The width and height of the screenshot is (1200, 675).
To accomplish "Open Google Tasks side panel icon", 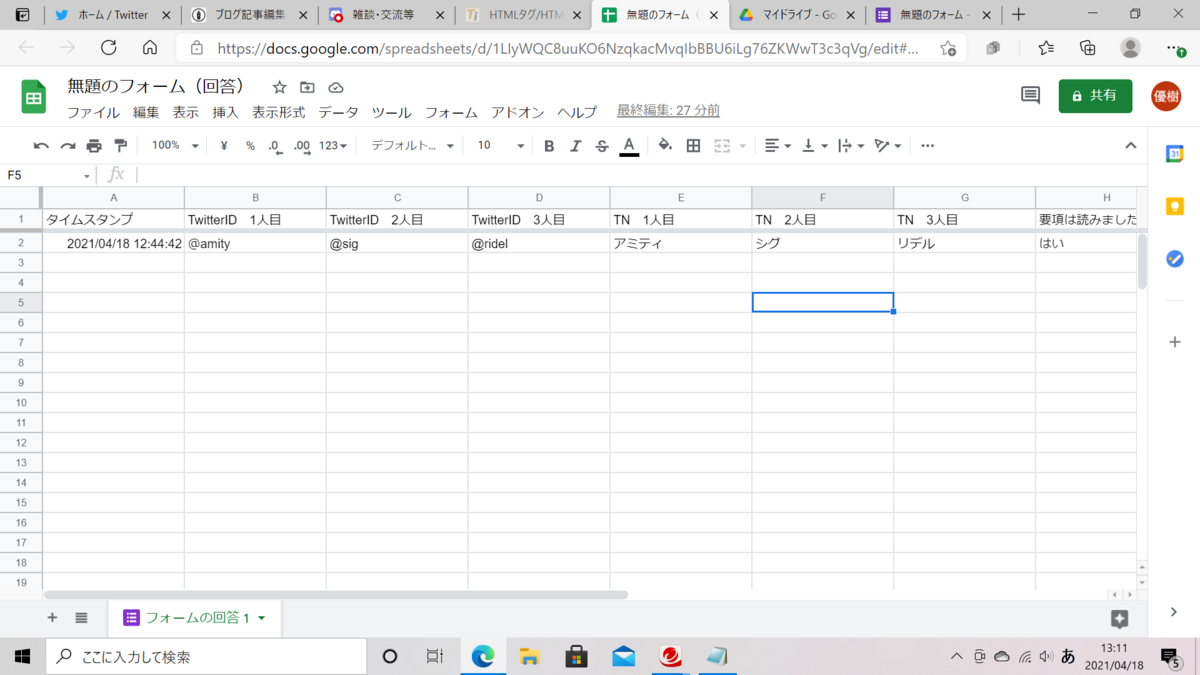I will pyautogui.click(x=1175, y=259).
